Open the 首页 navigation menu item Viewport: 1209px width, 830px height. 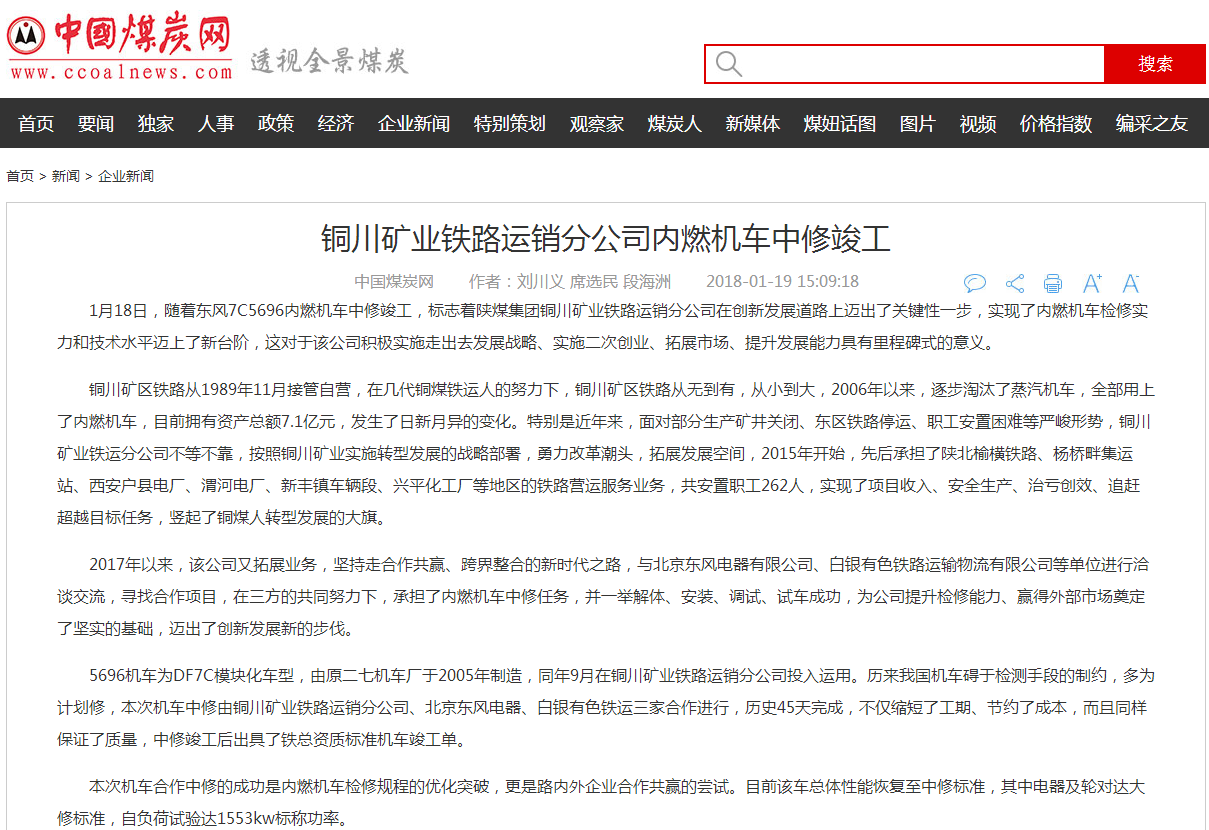click(36, 124)
